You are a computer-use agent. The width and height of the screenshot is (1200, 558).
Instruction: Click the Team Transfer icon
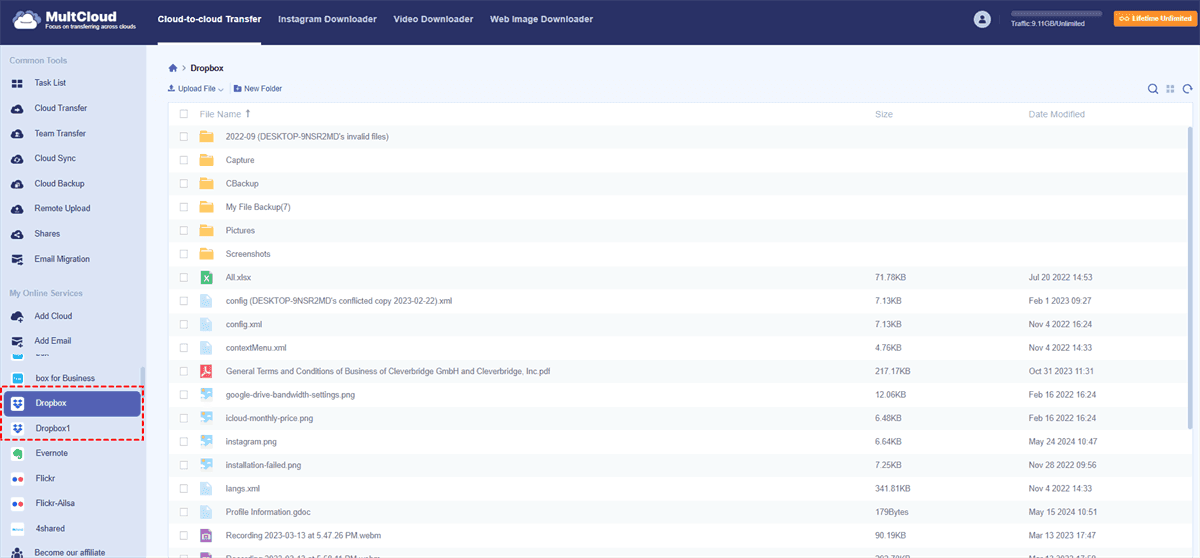(x=17, y=133)
